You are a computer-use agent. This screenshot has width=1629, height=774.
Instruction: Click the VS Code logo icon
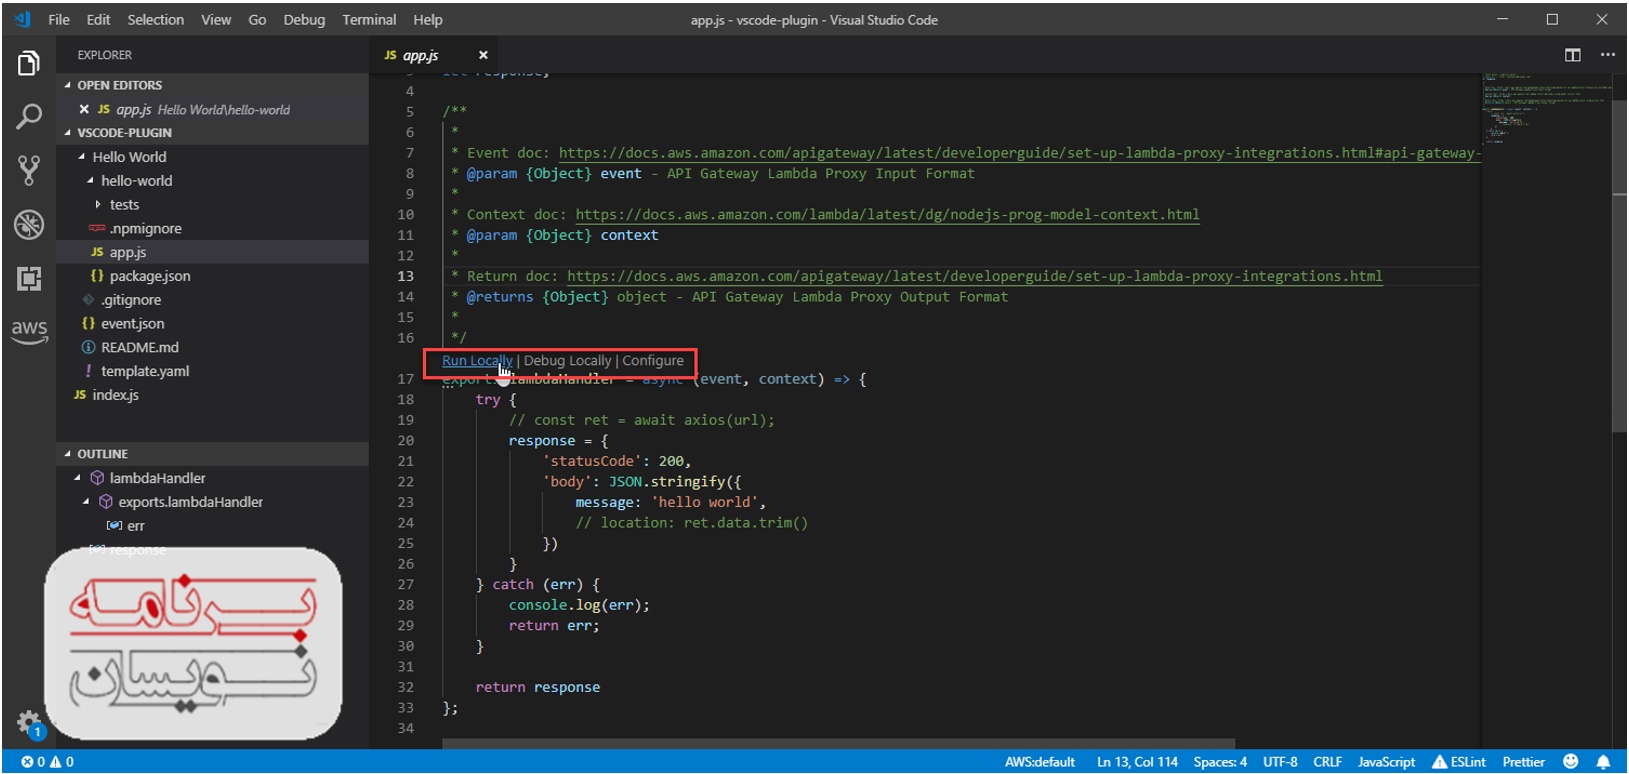pos(22,19)
